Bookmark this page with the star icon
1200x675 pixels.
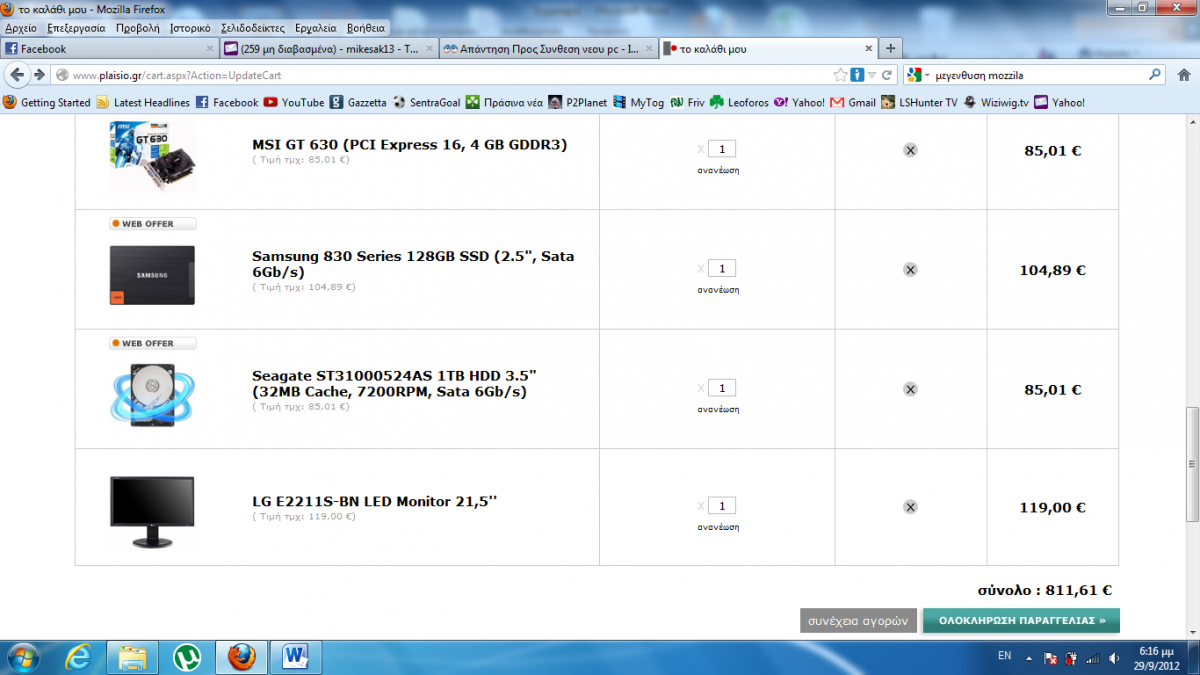[841, 75]
